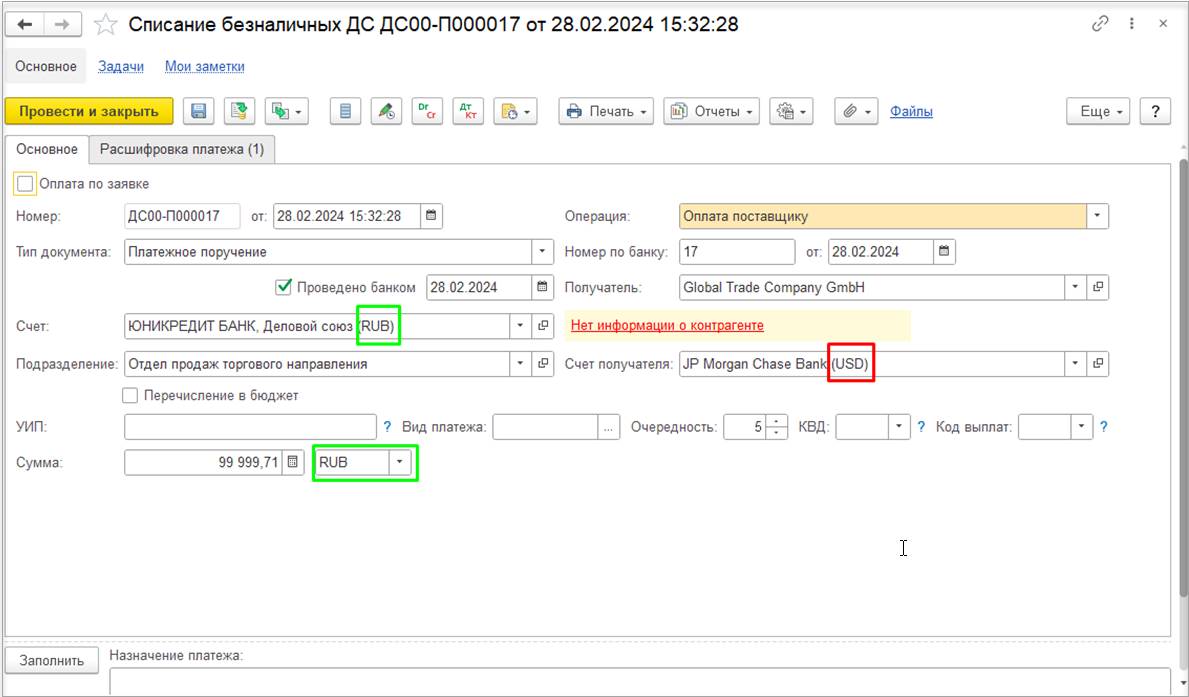This screenshot has width=1189, height=697.
Task: Open create-based-on dropdown button
Action: coord(287,111)
